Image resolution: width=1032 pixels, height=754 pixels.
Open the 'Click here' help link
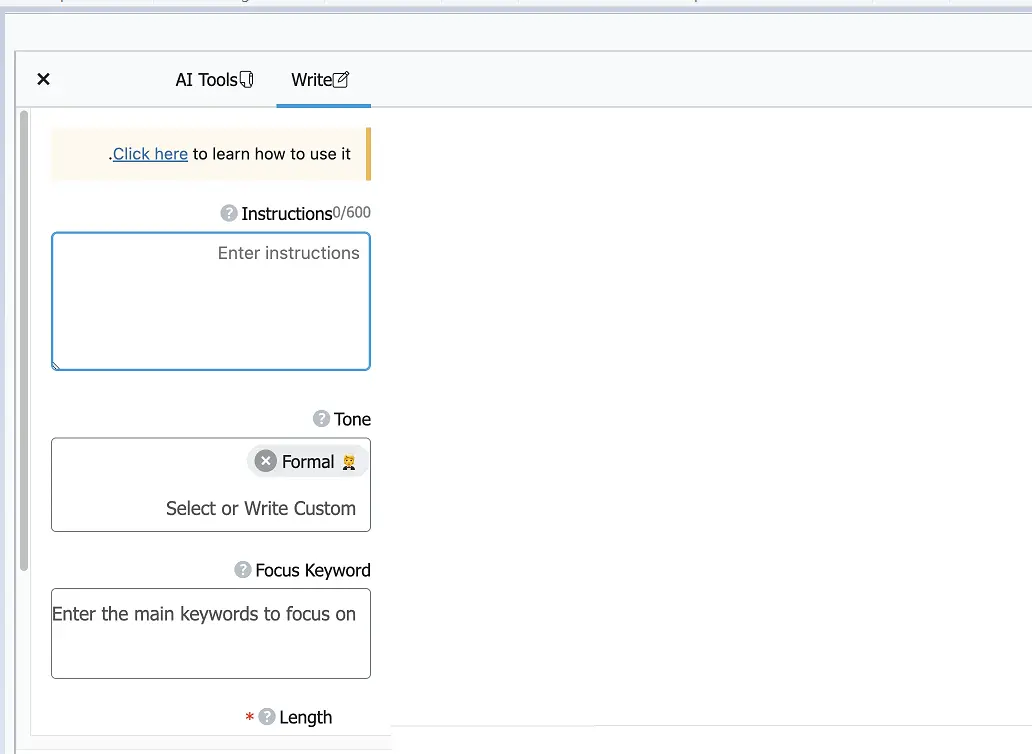150,154
